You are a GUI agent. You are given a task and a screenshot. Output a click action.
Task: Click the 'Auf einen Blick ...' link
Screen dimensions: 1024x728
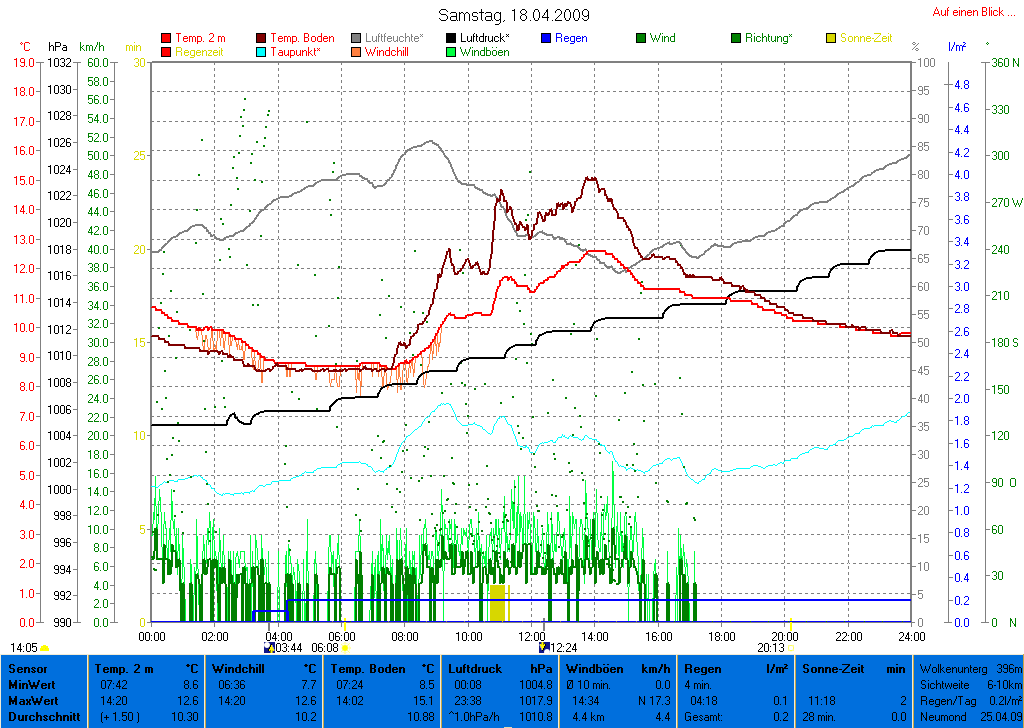(967, 12)
